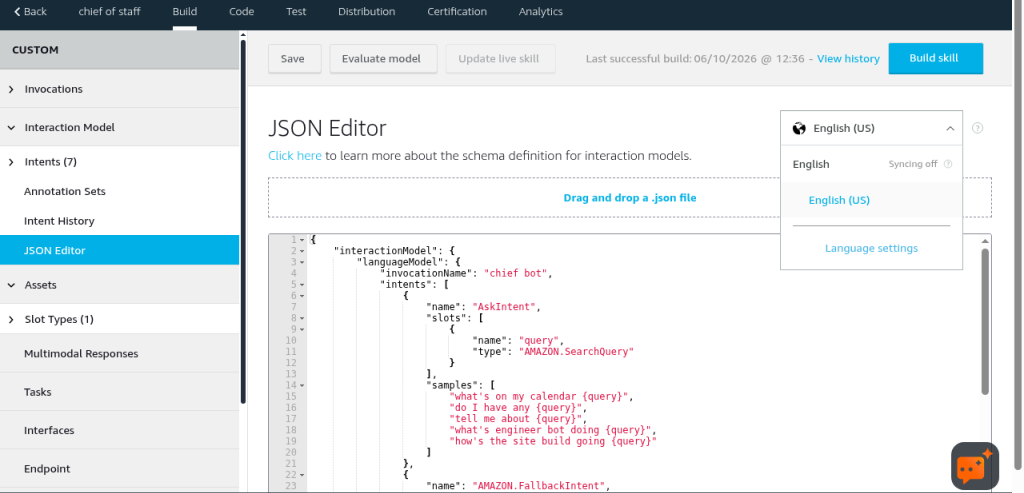Click the "AMAZON.FallbackIntent" name value

coord(541,485)
